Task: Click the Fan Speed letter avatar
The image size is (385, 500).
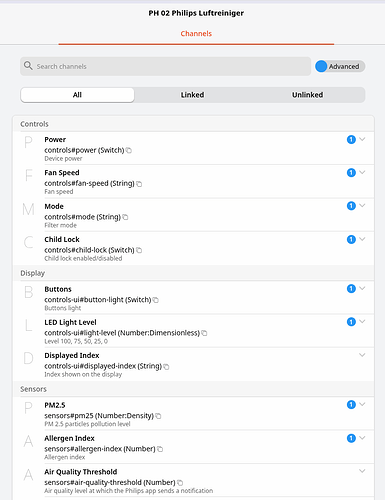Action: (28, 175)
